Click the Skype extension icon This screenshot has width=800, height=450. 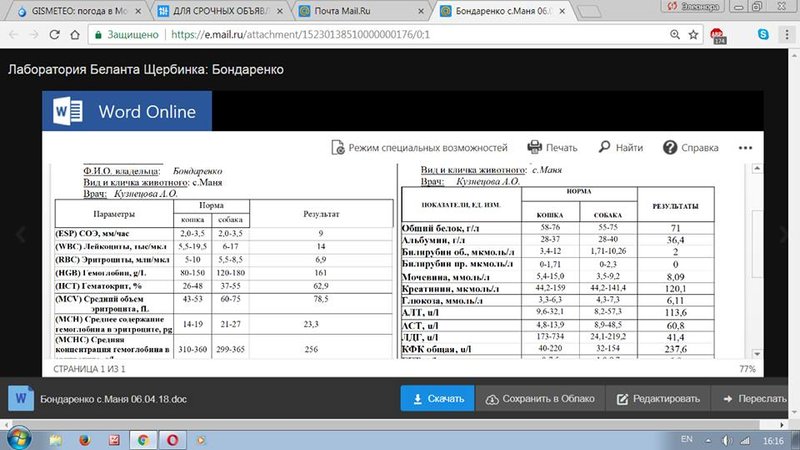tap(763, 34)
